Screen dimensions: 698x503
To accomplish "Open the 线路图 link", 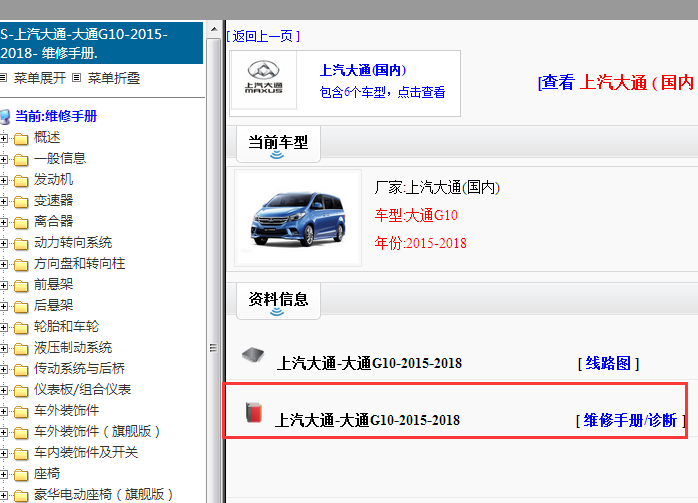I will (x=609, y=364).
